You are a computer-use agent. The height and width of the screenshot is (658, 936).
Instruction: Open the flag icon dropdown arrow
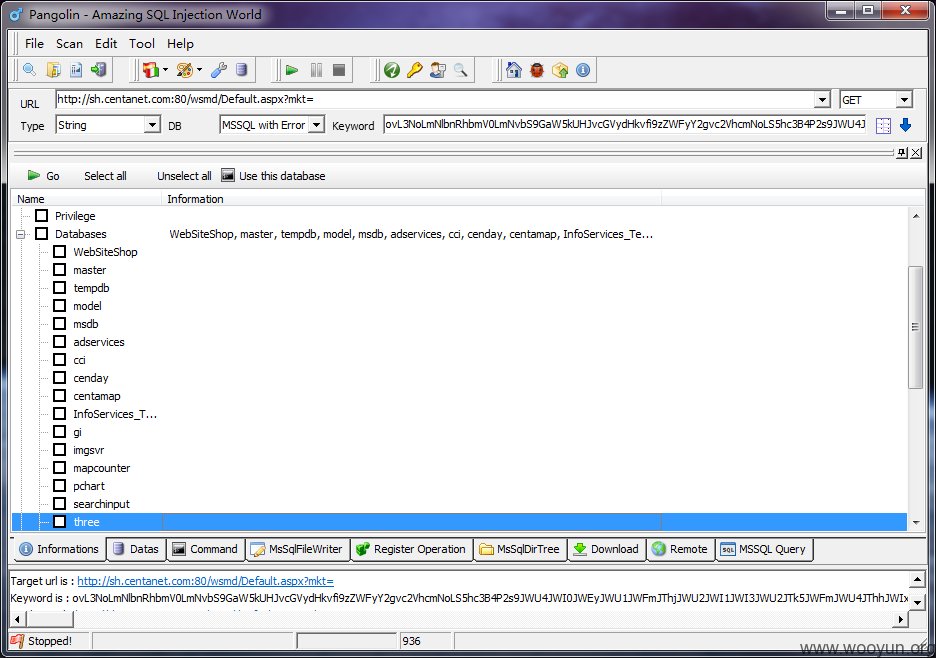[x=165, y=70]
